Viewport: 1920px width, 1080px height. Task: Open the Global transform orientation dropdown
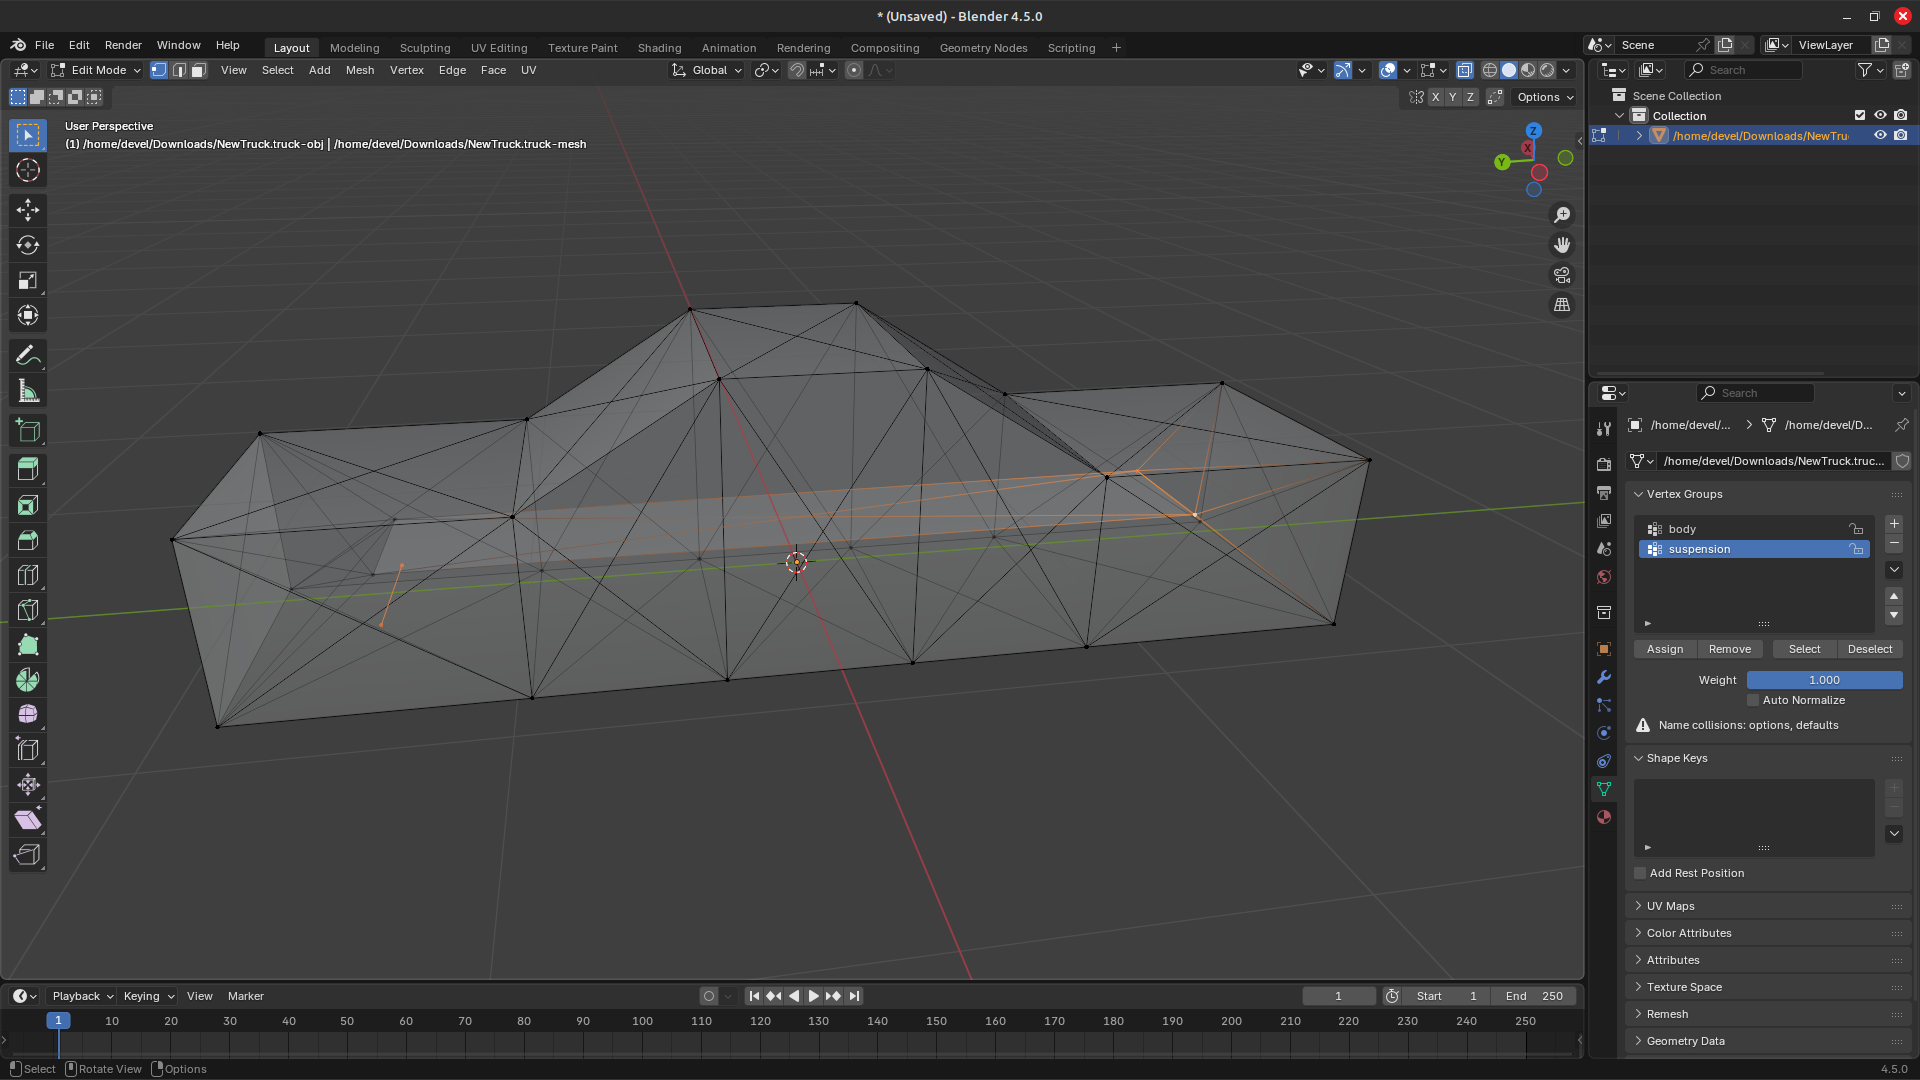click(x=707, y=70)
